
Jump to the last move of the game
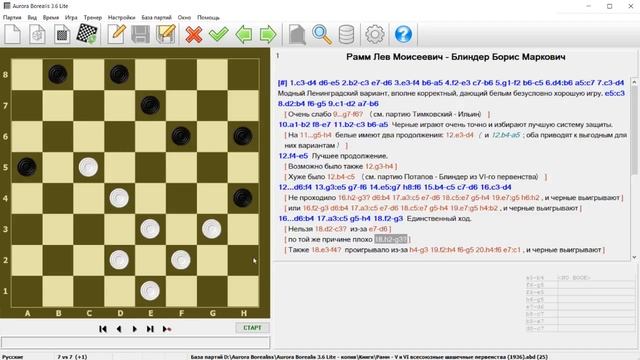click(x=150, y=329)
